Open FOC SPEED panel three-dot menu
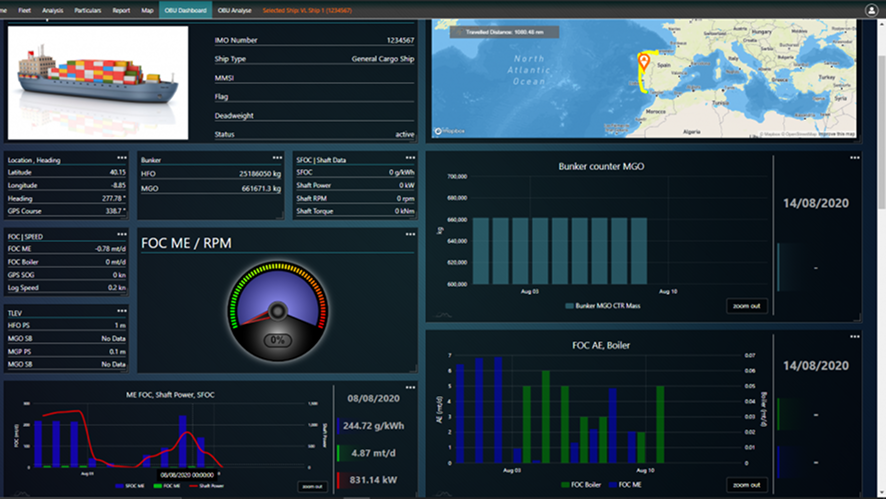 [121, 234]
